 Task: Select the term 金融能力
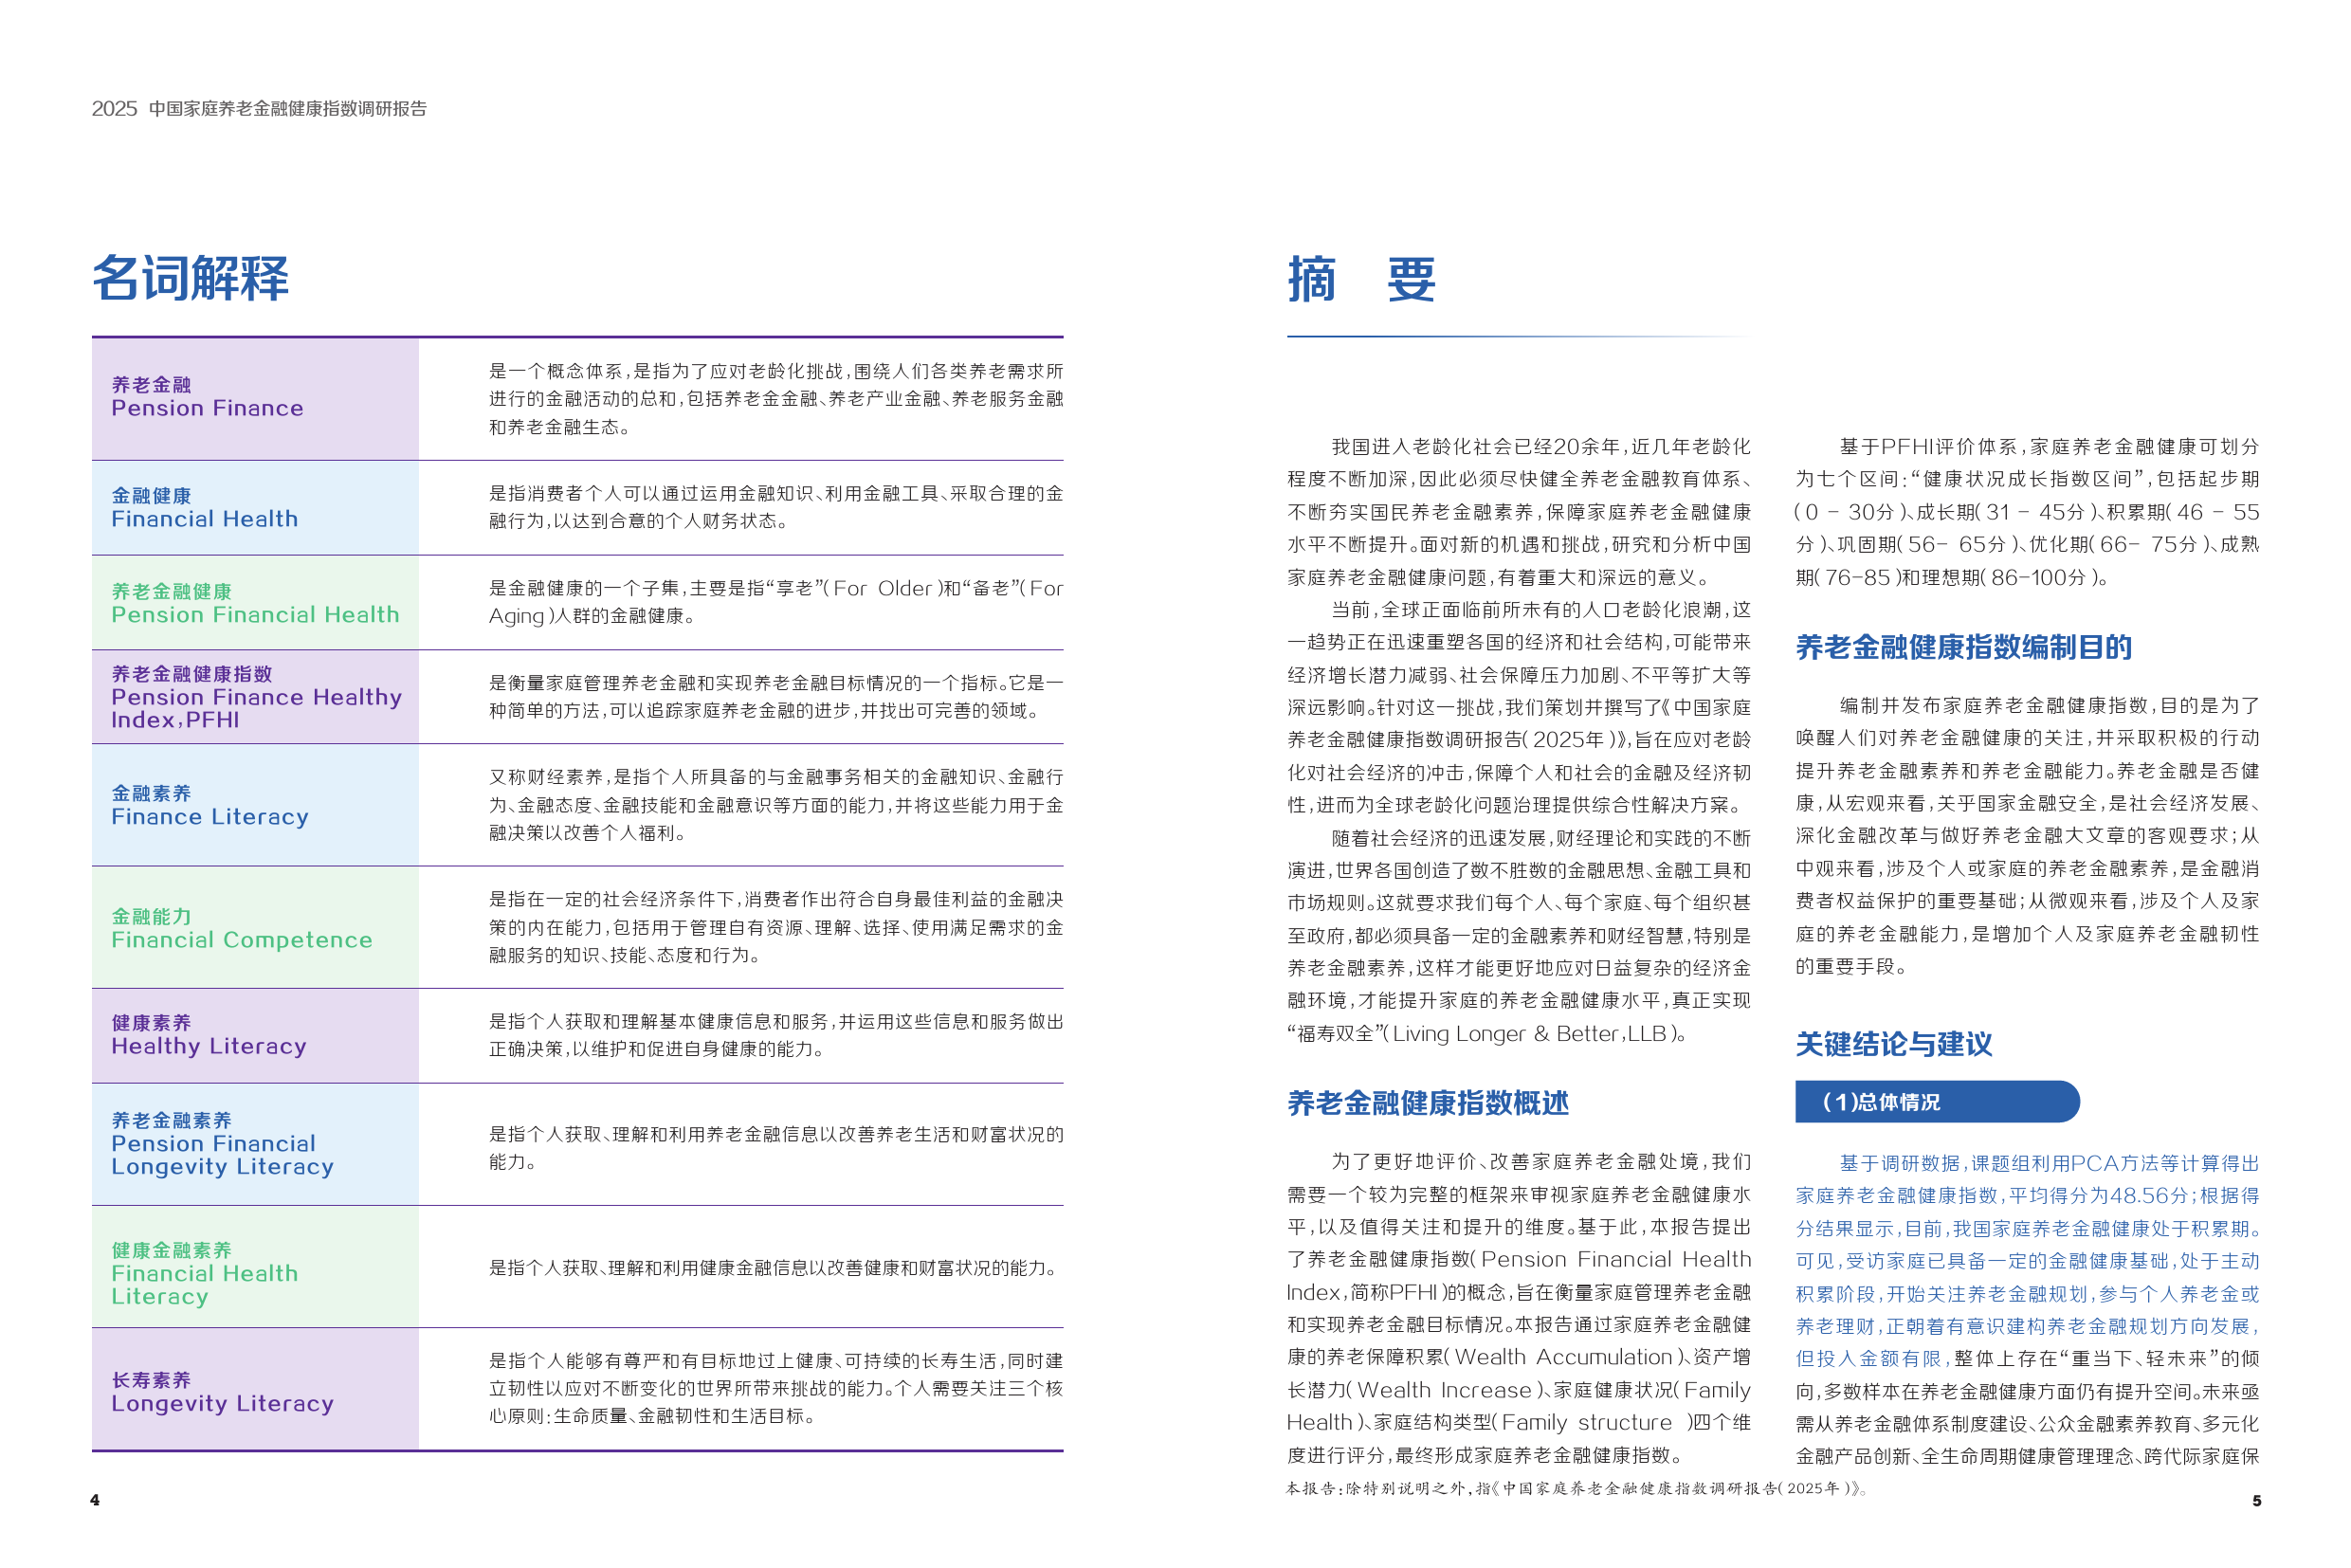pyautogui.click(x=151, y=916)
